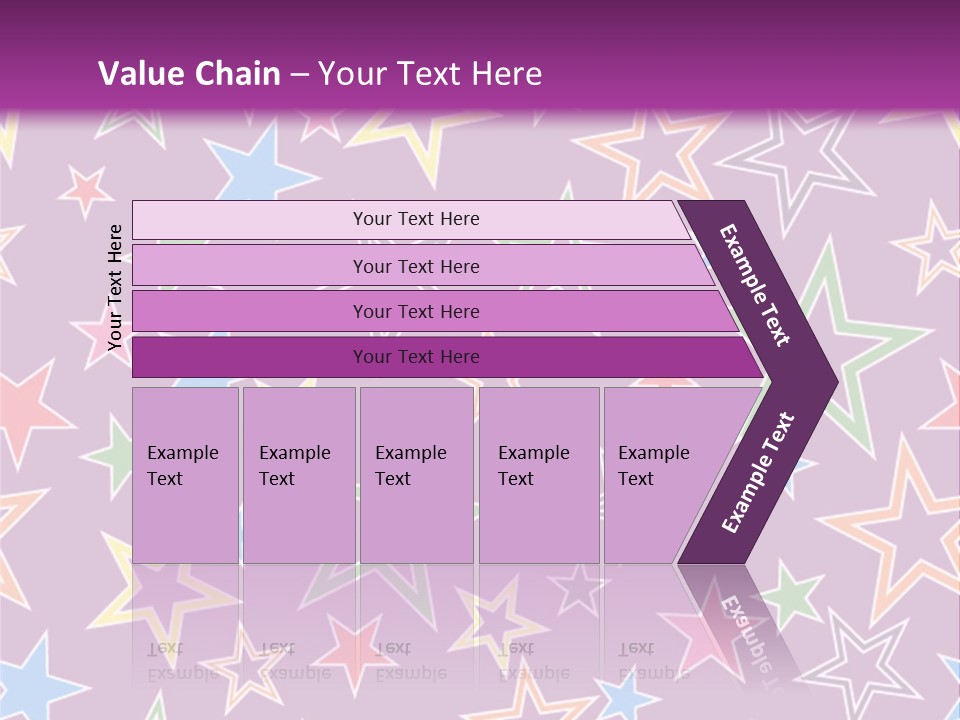The width and height of the screenshot is (960, 720).
Task: Click the reflected text beneath the fifth box
Action: [x=654, y=660]
